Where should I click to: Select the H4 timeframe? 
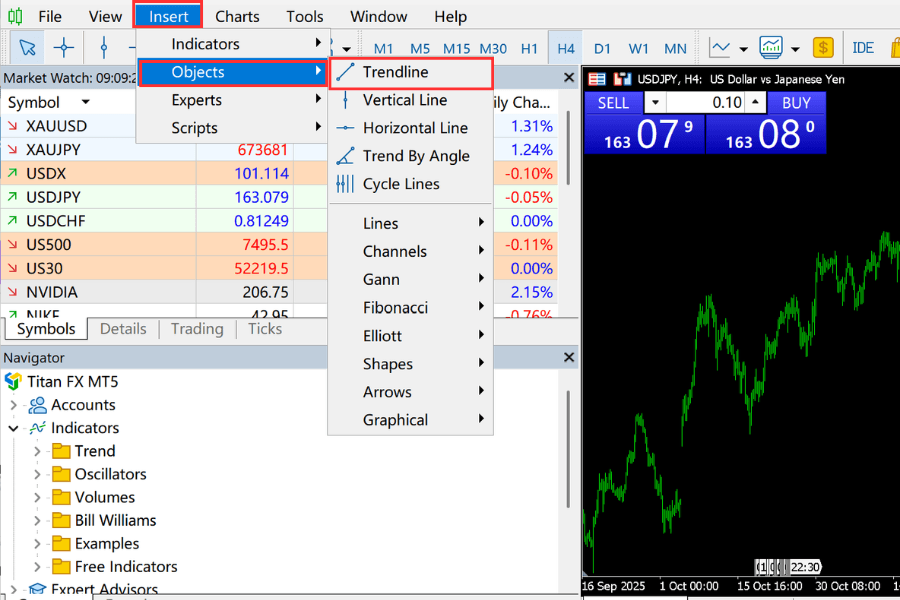pos(565,49)
